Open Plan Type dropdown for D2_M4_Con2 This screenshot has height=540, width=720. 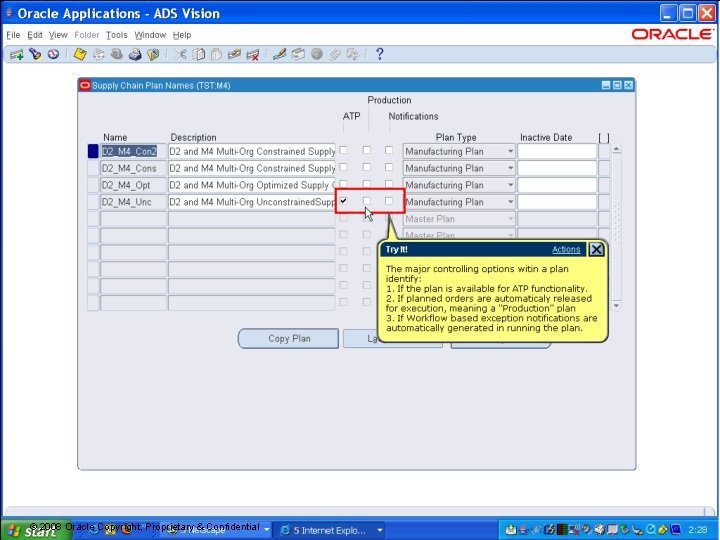(x=510, y=152)
